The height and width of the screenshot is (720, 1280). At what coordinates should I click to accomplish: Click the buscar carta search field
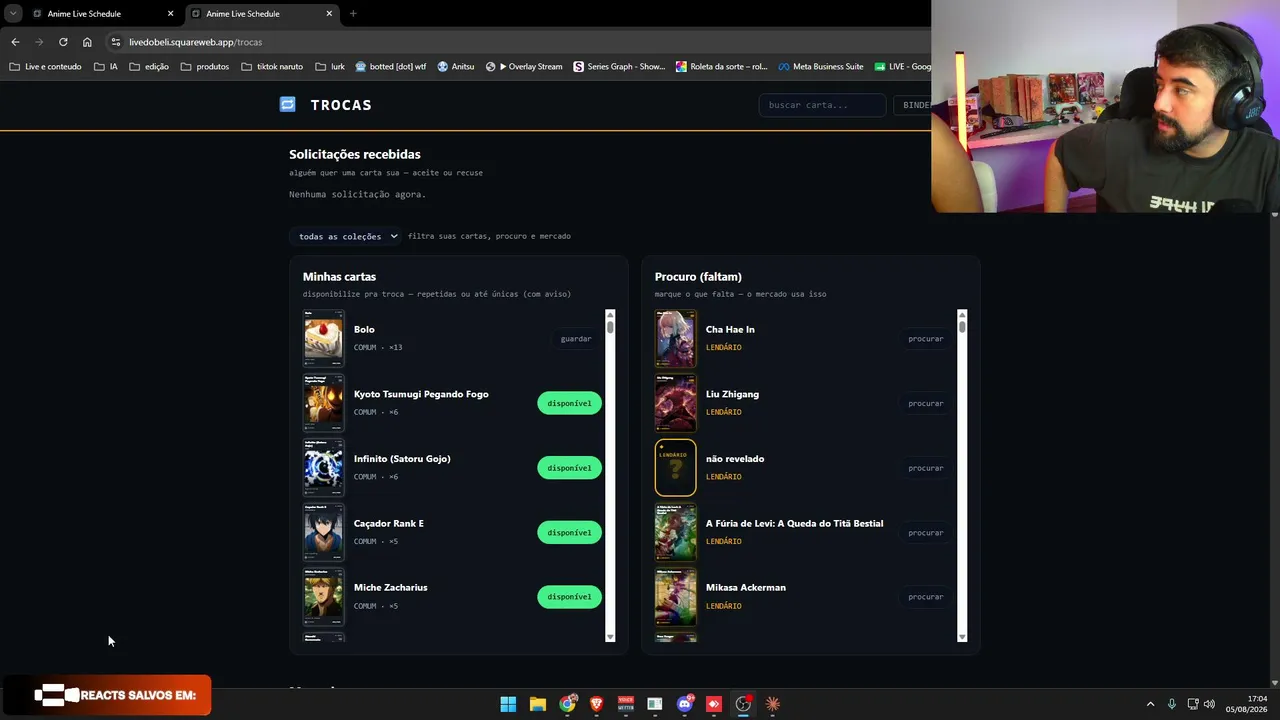point(822,105)
